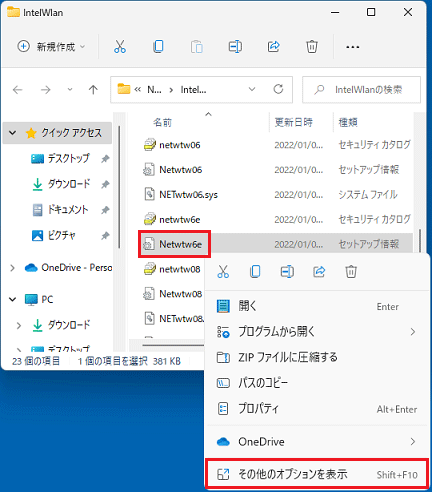Click Share icon in the context menu
Viewport: 432px width, 492px height.
pyautogui.click(x=319, y=271)
